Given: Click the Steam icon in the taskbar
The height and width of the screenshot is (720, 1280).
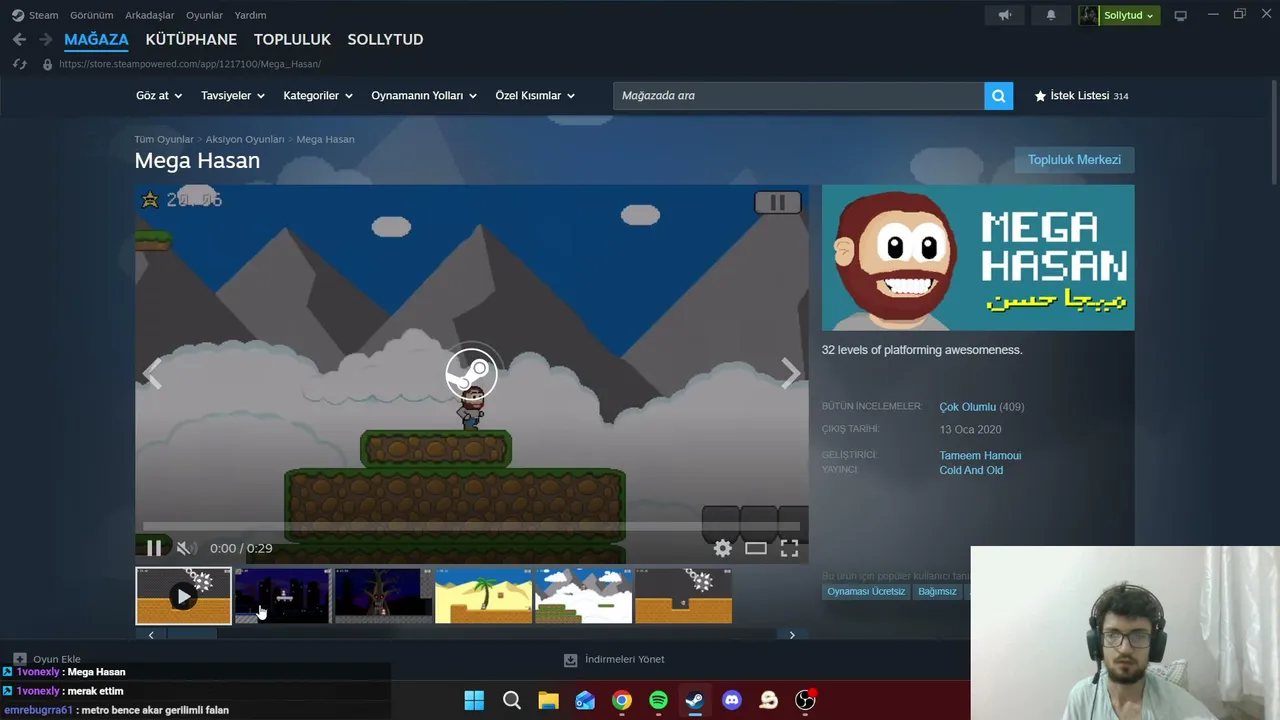Looking at the screenshot, I should pos(695,700).
